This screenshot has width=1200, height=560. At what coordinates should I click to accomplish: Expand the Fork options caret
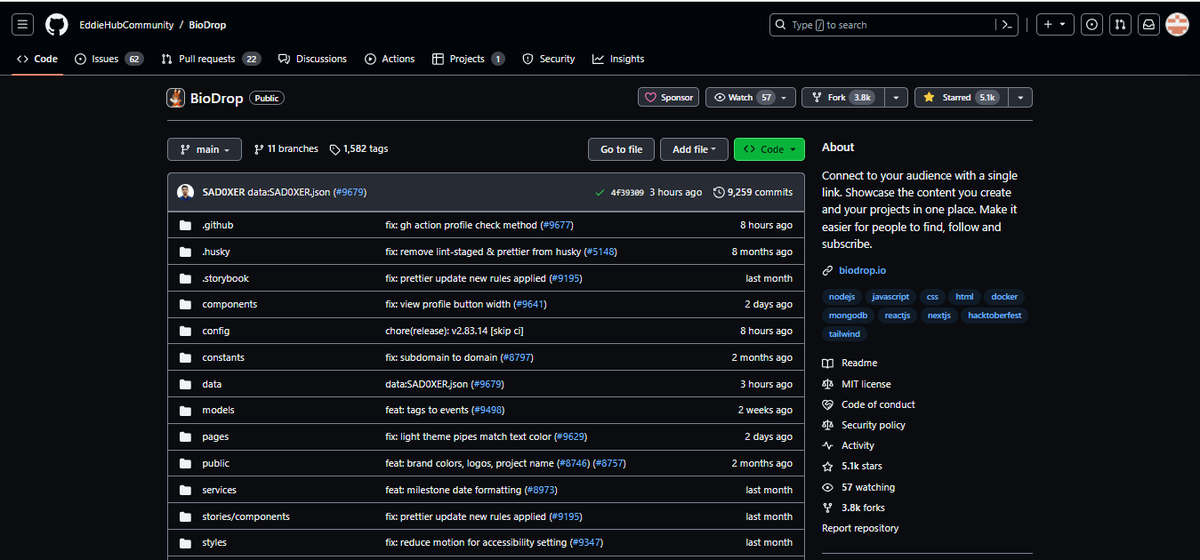pyautogui.click(x=895, y=97)
